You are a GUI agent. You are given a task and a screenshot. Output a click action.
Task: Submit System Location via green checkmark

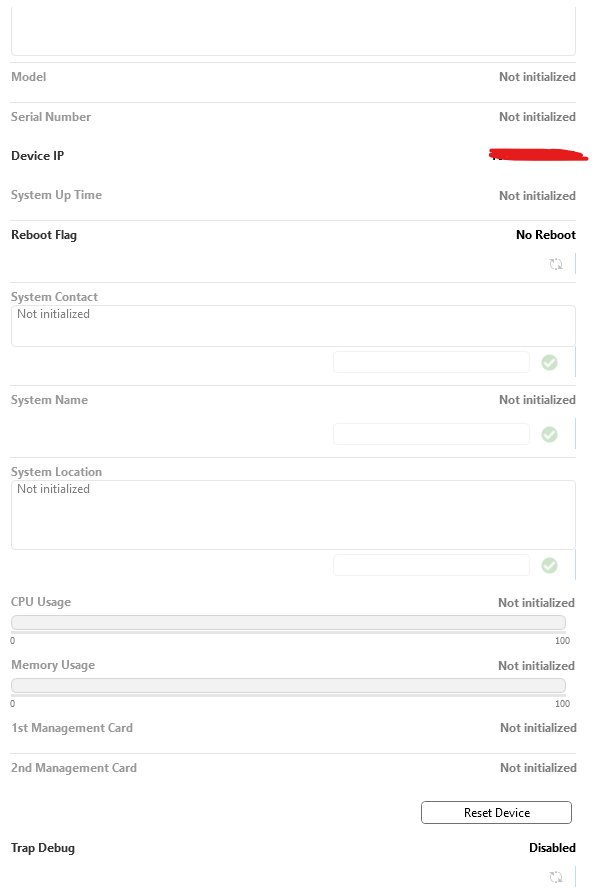(549, 566)
